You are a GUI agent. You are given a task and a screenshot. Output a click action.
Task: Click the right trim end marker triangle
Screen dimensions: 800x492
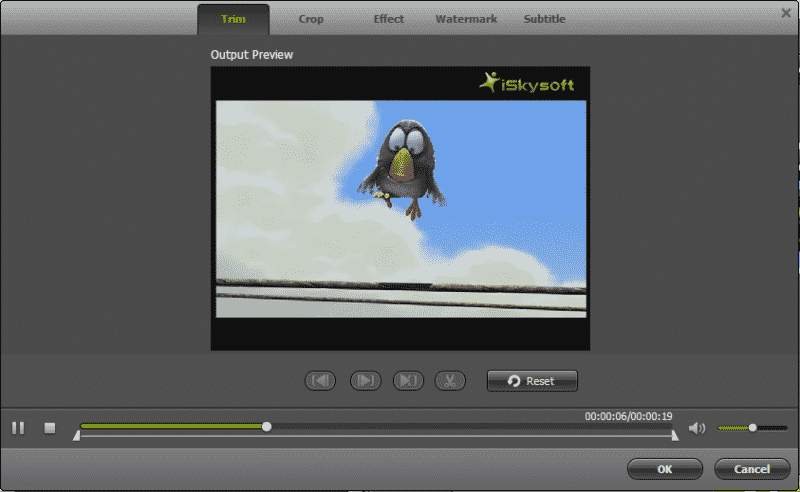675,435
